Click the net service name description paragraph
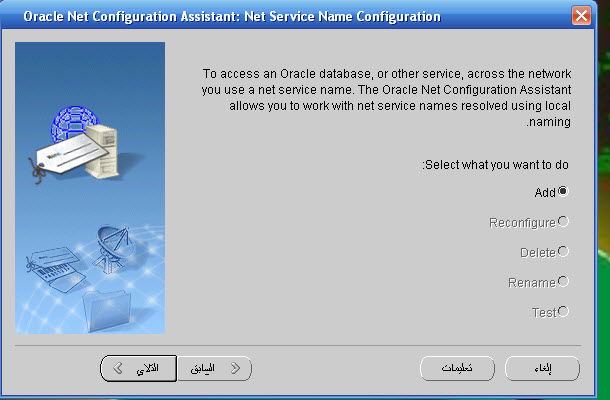Screen dimensions: 610x400 (385, 97)
